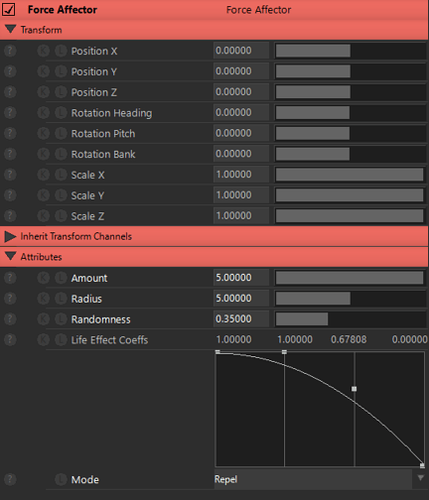Collapse the Transform section

tap(10, 29)
